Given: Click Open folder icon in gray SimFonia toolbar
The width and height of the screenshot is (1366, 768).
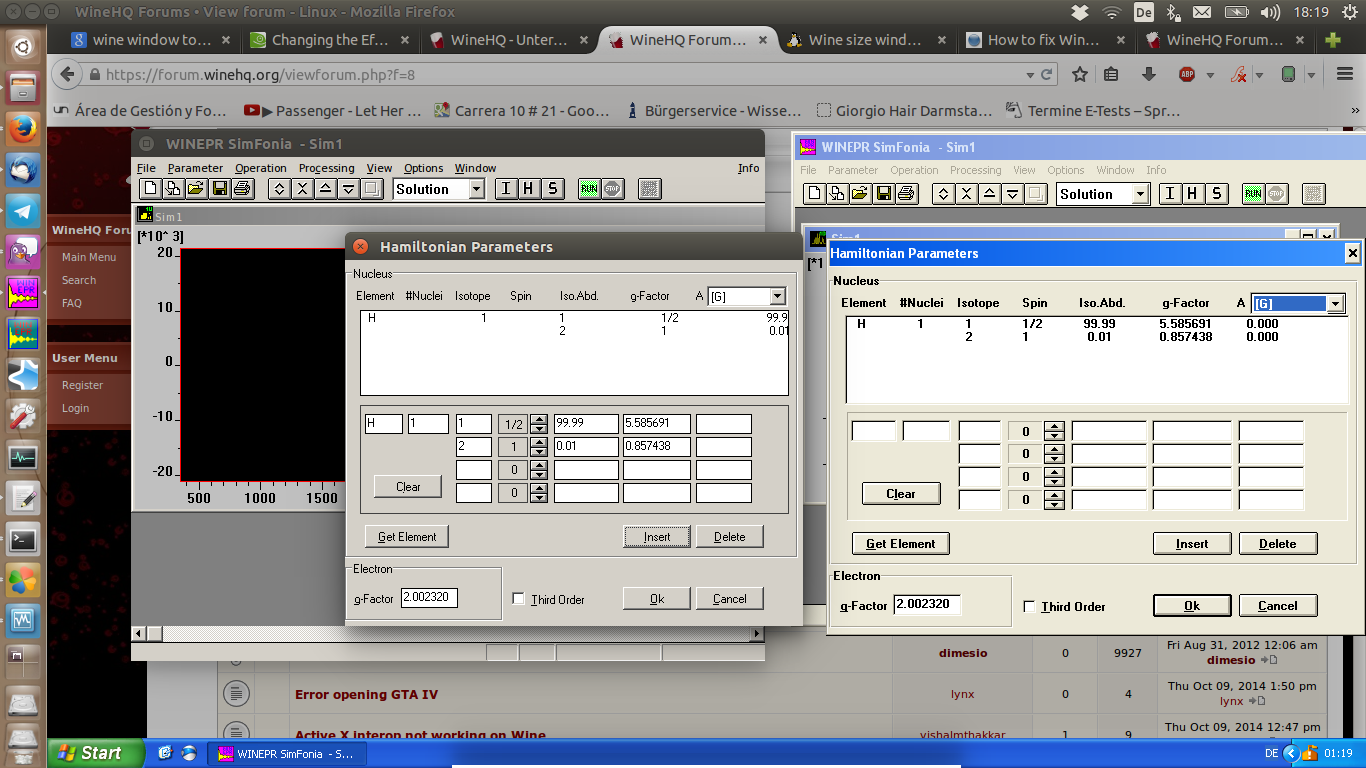Looking at the screenshot, I should tap(195, 189).
